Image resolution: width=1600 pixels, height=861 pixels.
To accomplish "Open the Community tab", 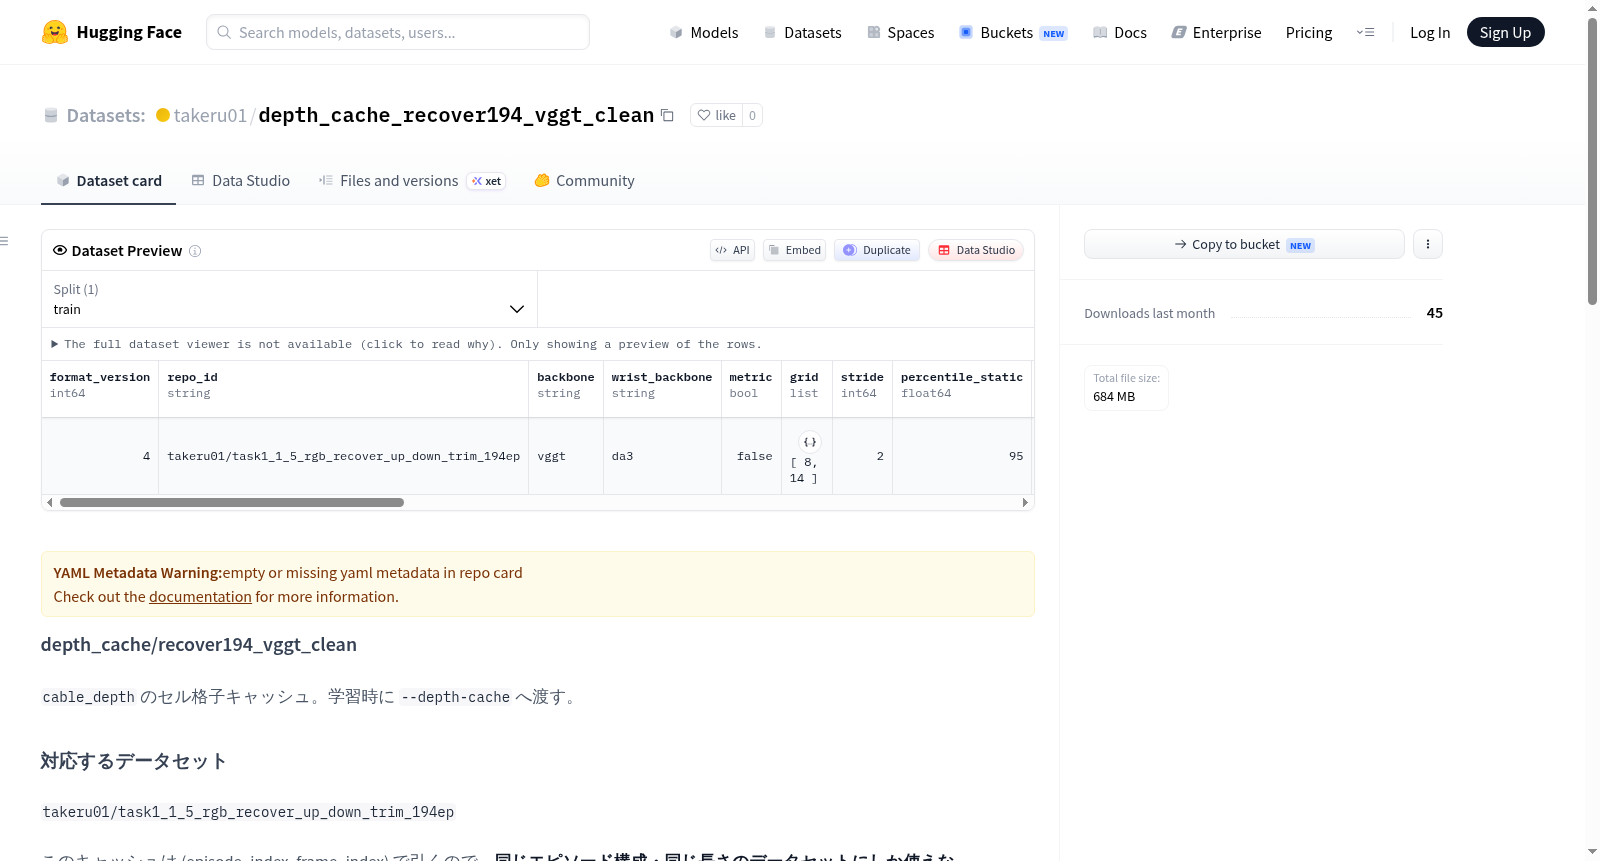I will click(x=584, y=181).
